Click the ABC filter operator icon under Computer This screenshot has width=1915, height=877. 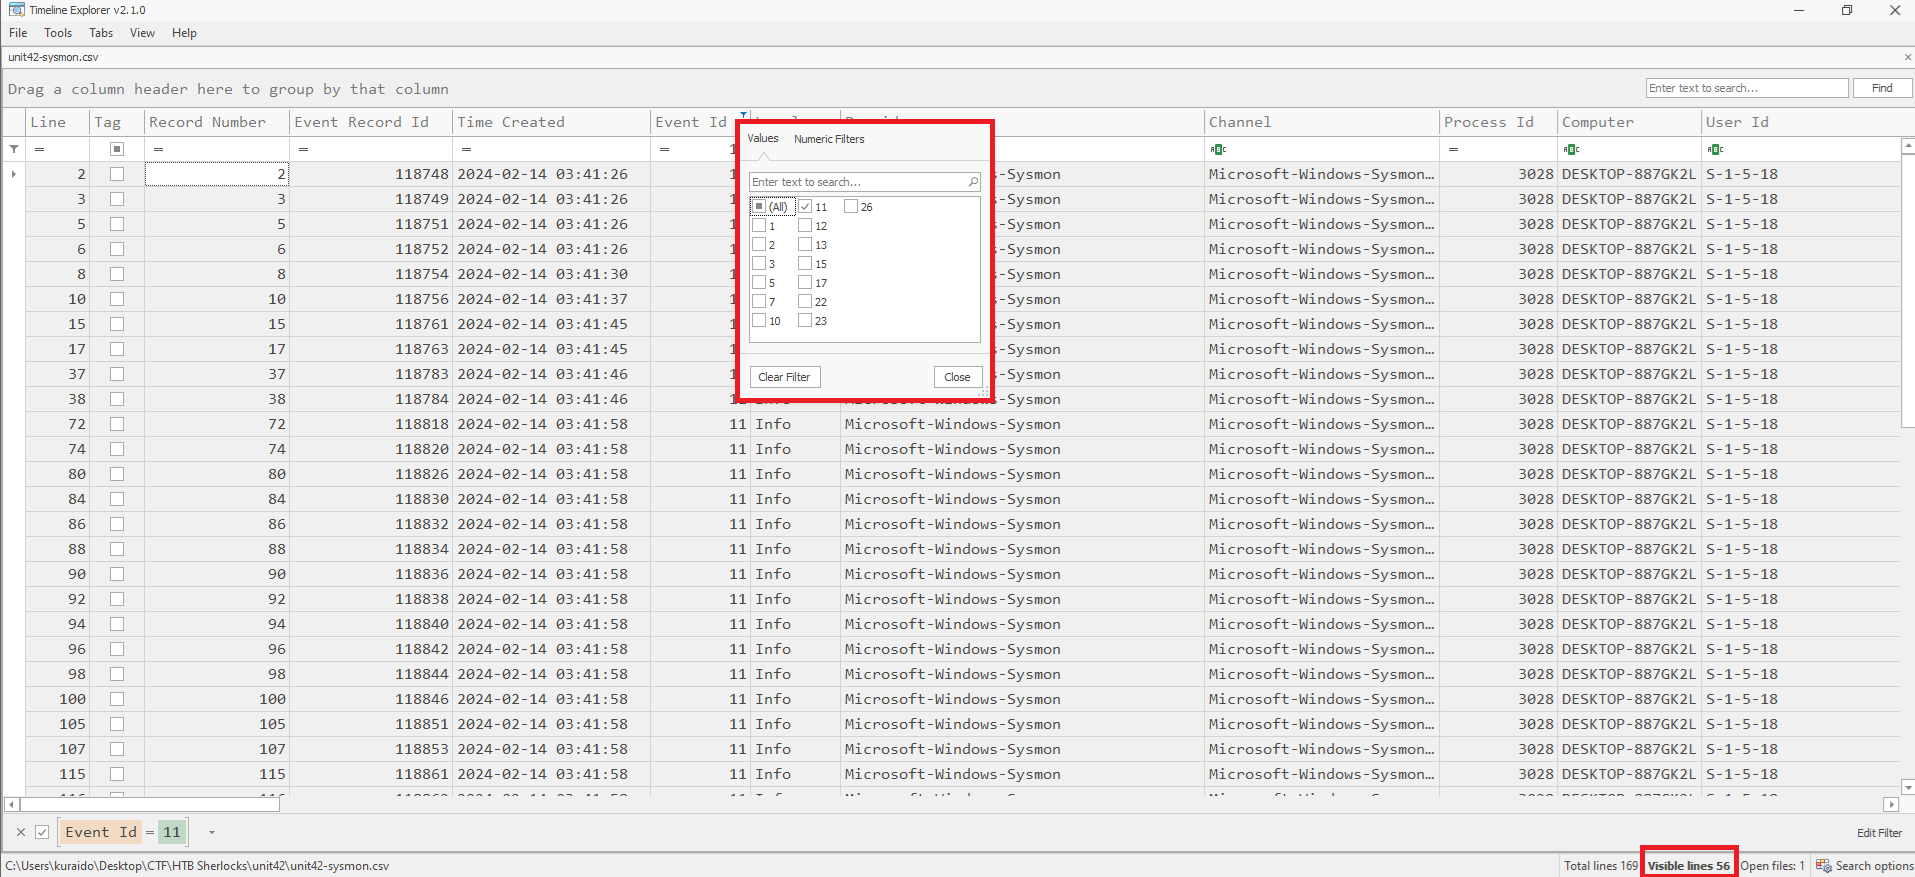1570,149
